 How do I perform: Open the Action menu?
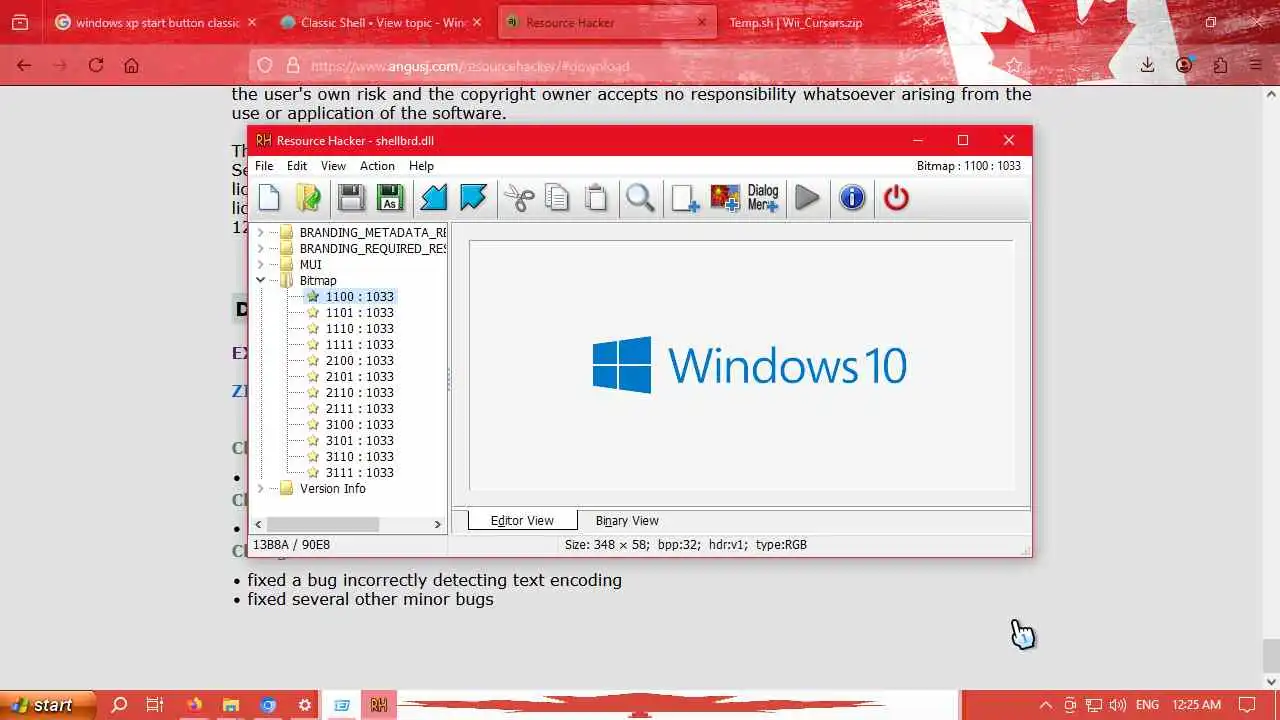pyautogui.click(x=377, y=166)
